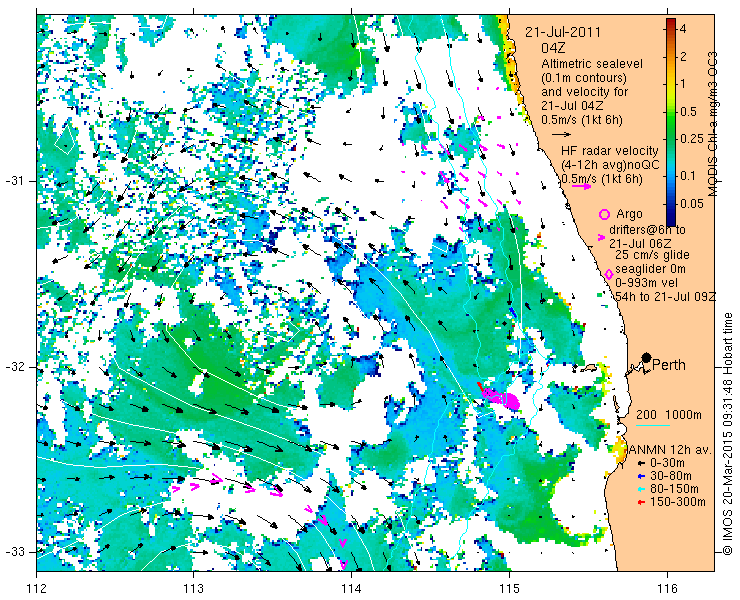Viewport: 740px width, 600px height.
Task: Click the dark red top of the colorbar
Action: coord(671,24)
